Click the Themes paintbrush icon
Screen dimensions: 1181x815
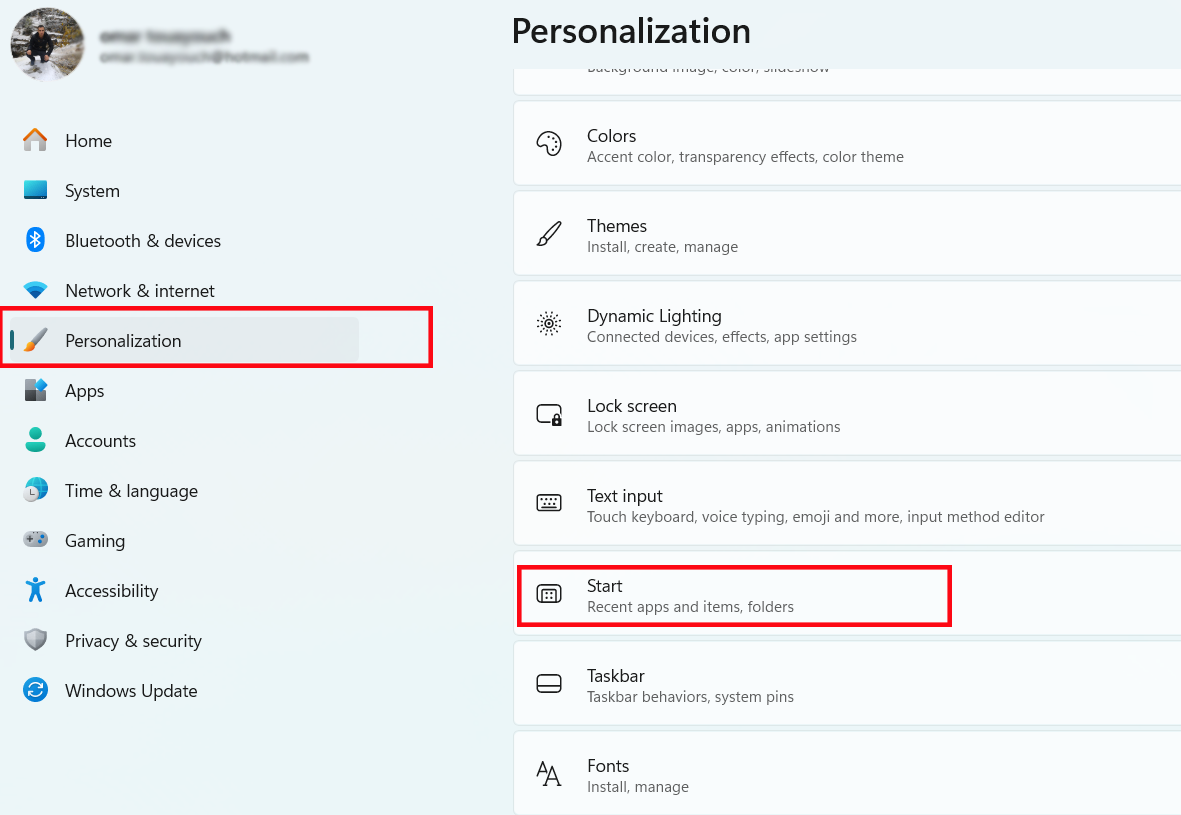pyautogui.click(x=549, y=235)
